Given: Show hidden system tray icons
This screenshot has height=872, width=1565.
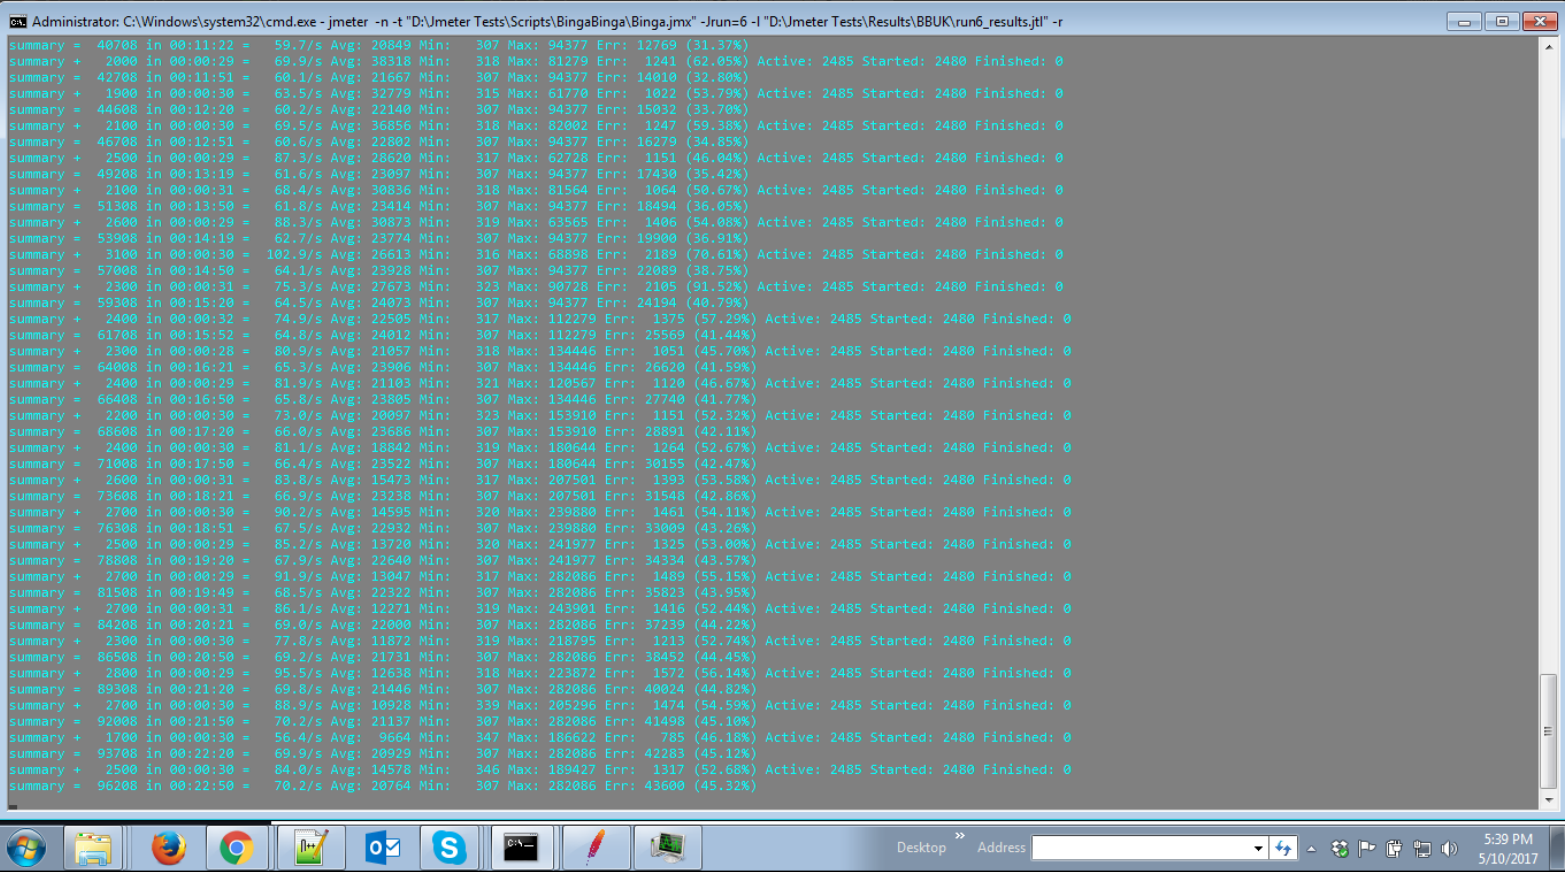Looking at the screenshot, I should (x=1311, y=849).
